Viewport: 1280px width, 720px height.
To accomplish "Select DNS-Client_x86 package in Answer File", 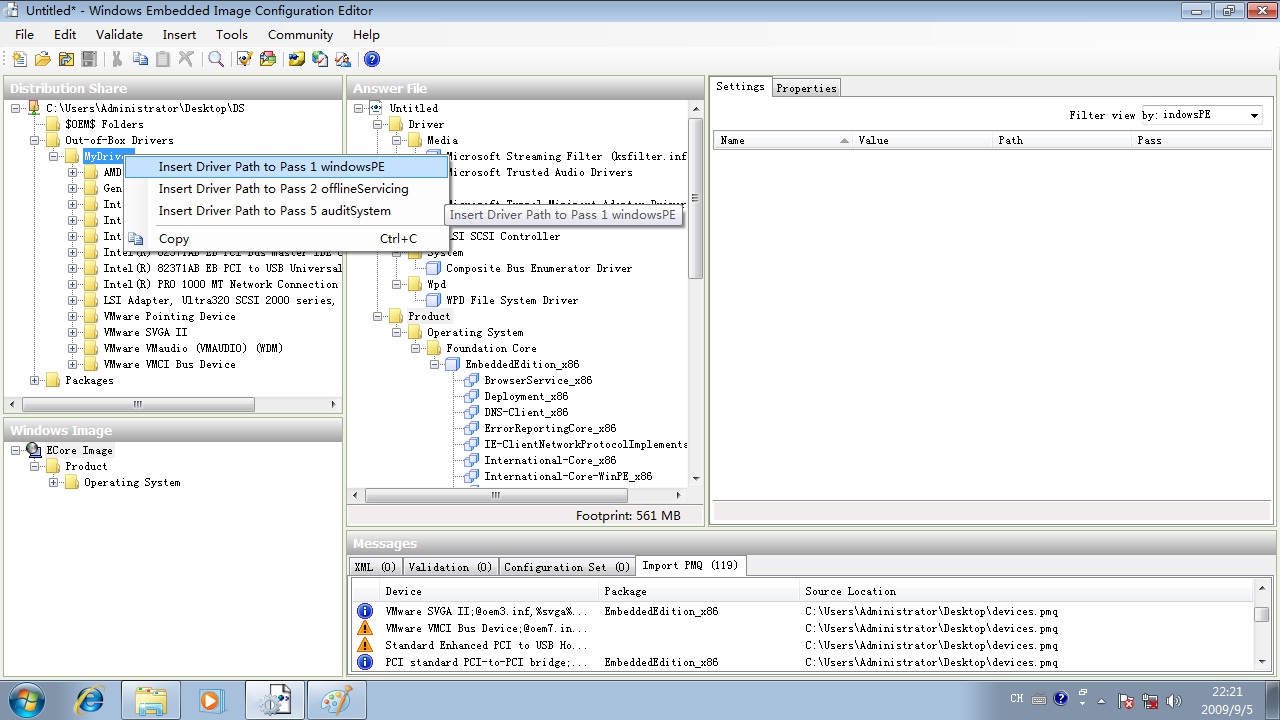I will (526, 412).
